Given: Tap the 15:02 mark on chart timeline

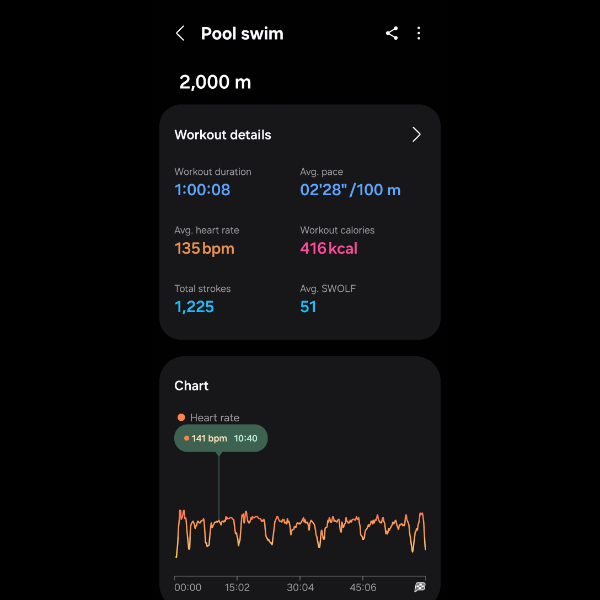Looking at the screenshot, I should point(237,587).
